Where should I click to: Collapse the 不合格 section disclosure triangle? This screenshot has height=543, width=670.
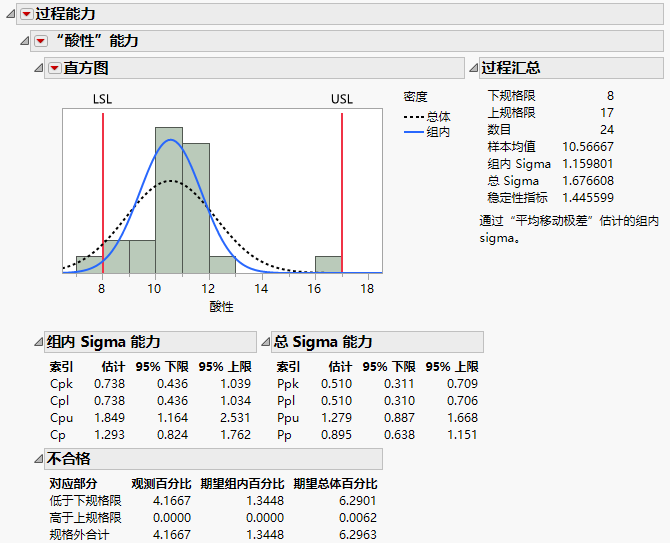click(x=39, y=459)
